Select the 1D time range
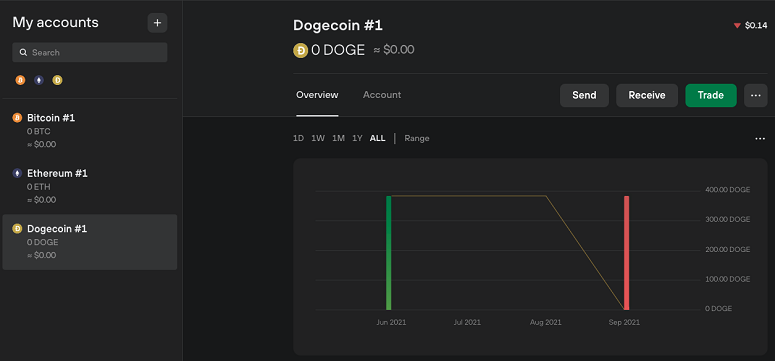This screenshot has width=775, height=361. (299, 138)
